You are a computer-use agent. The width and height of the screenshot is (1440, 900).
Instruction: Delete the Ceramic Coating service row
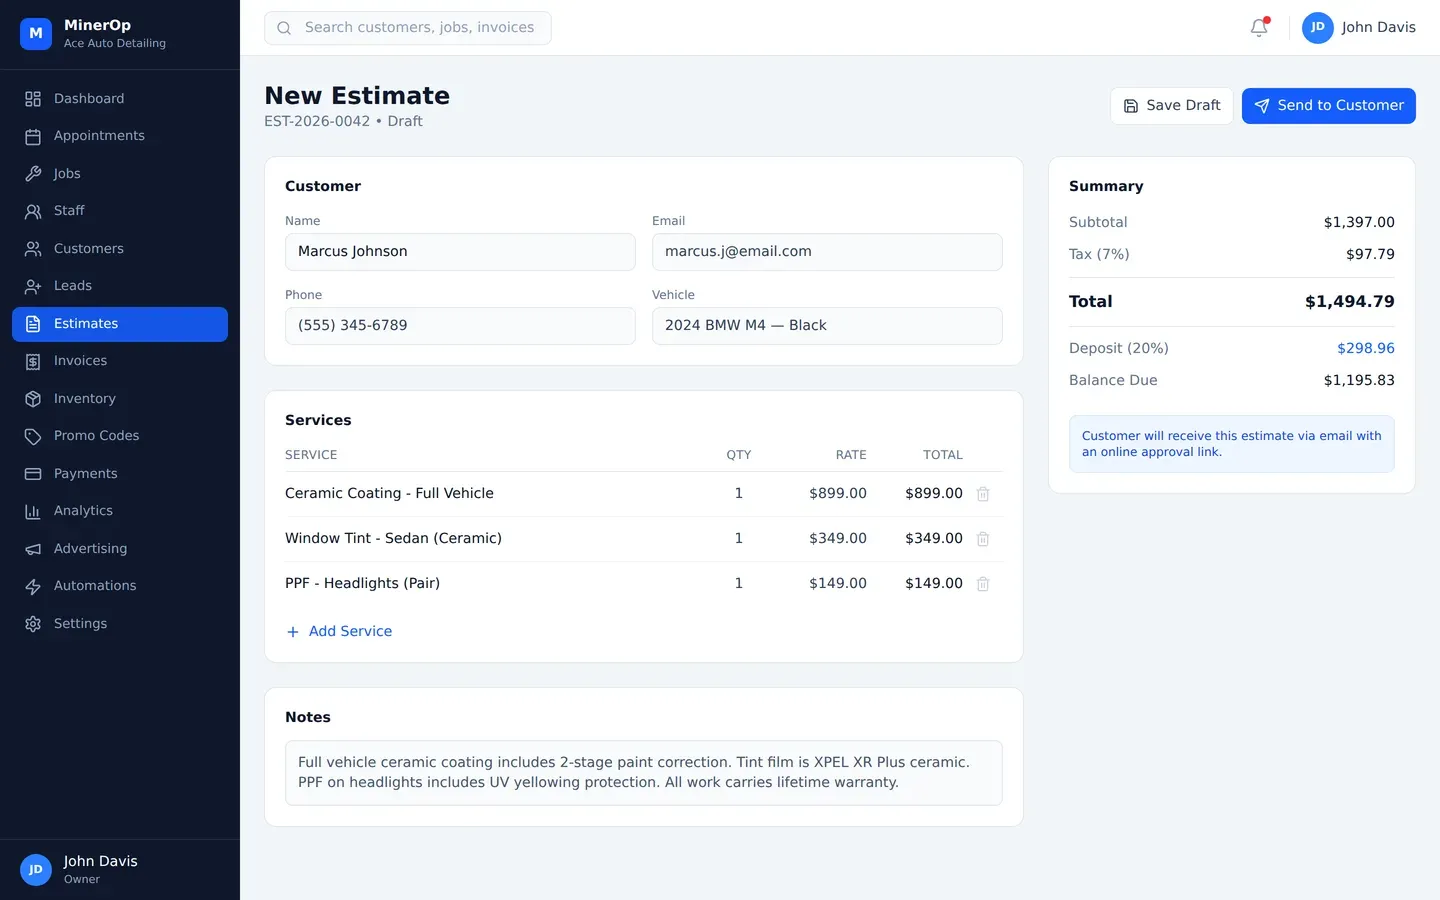pyautogui.click(x=983, y=493)
